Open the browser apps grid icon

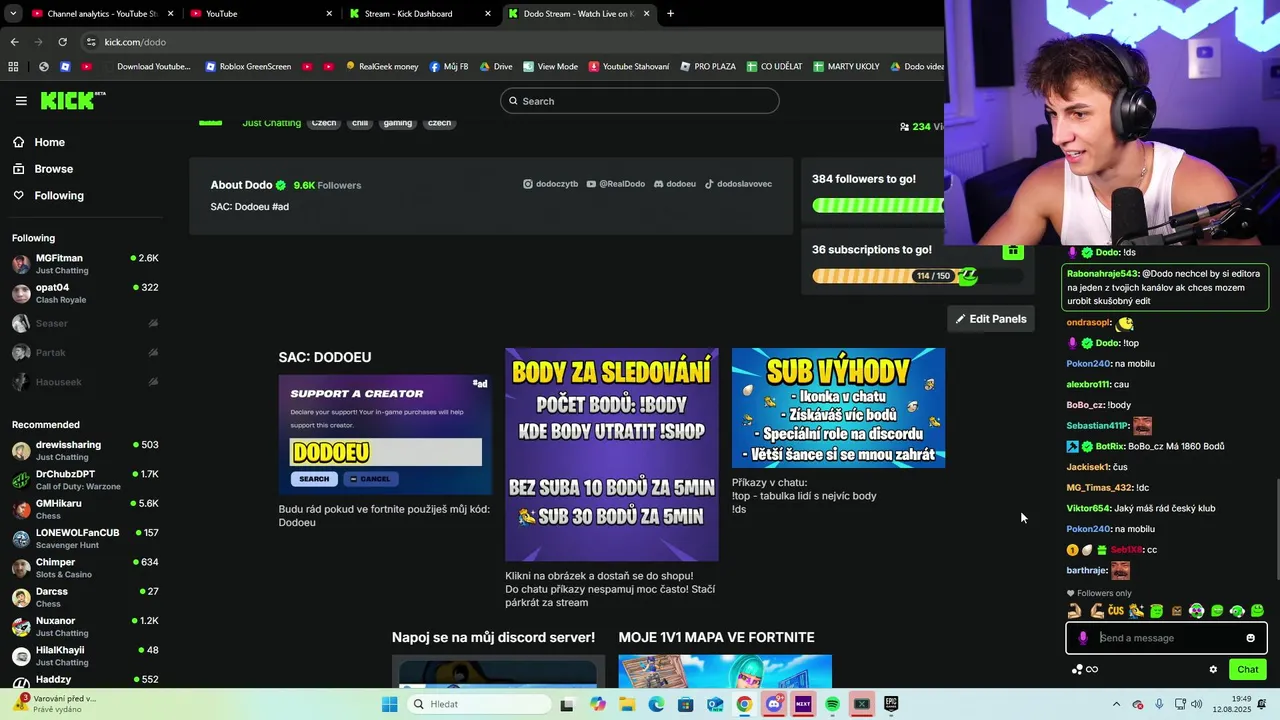click(13, 67)
